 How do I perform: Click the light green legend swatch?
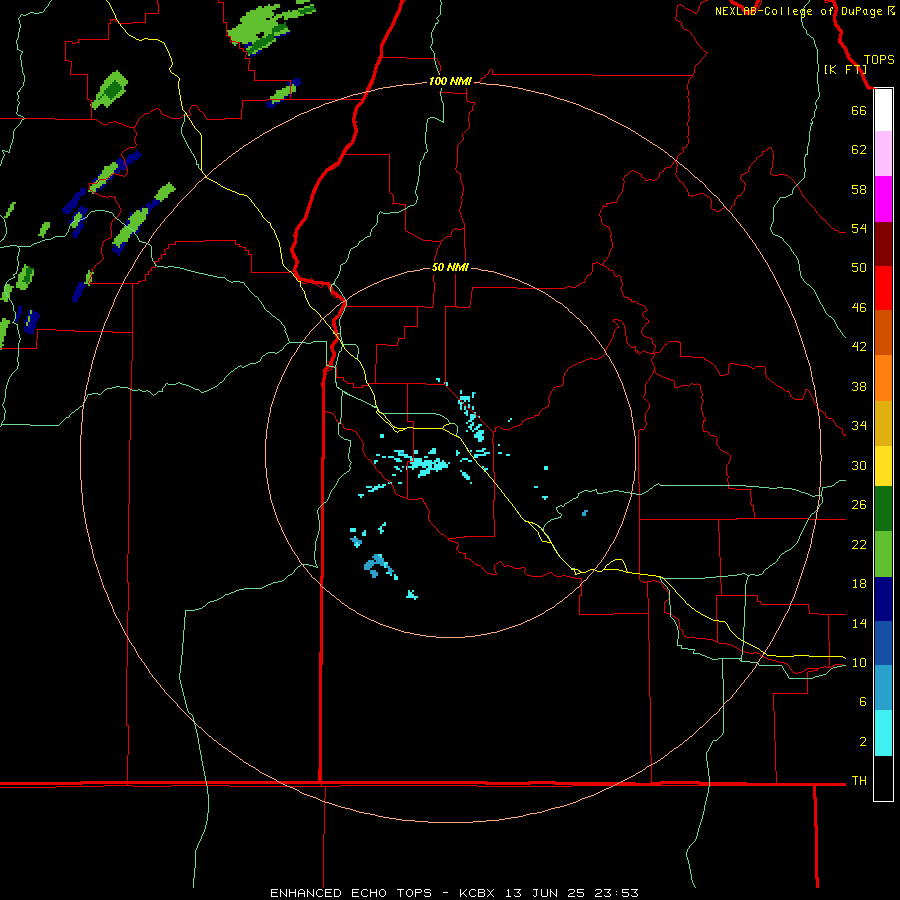click(883, 554)
